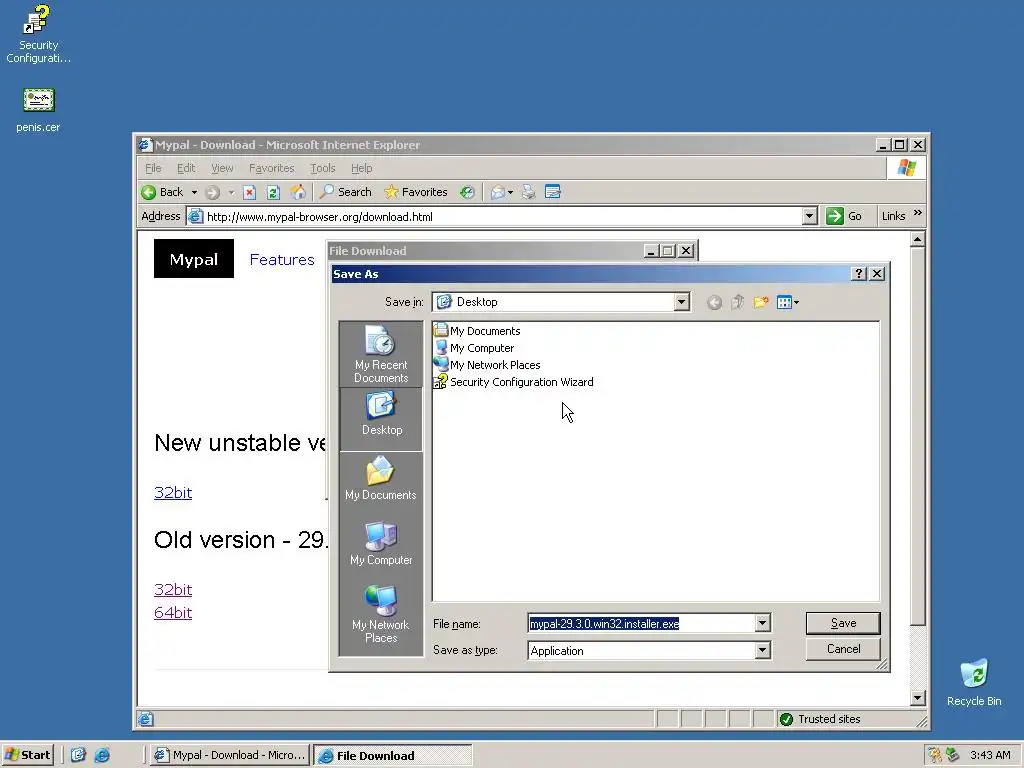Click the Refresh icon in IE toolbar
The image size is (1024, 768).
(x=274, y=192)
